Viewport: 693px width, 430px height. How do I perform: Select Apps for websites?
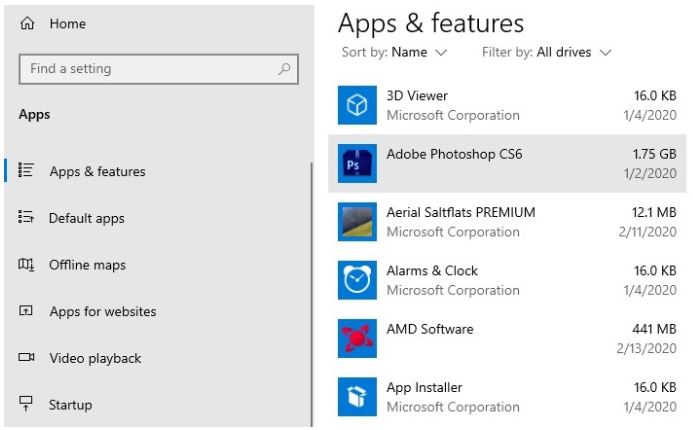pyautogui.click(x=102, y=311)
